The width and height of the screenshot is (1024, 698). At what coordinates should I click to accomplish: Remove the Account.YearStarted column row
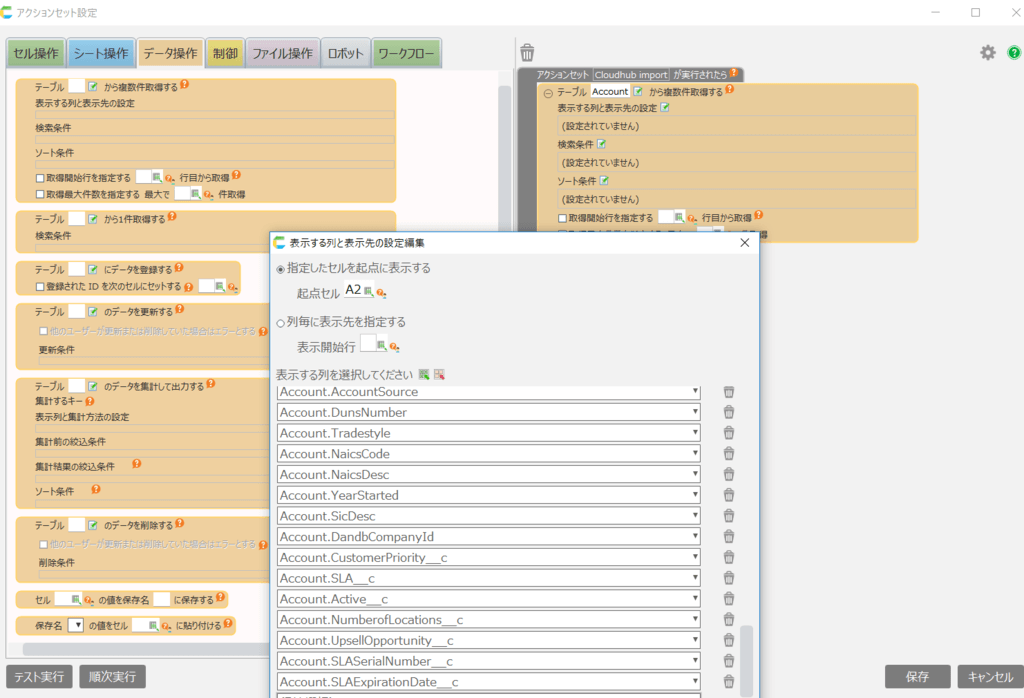pyautogui.click(x=729, y=495)
